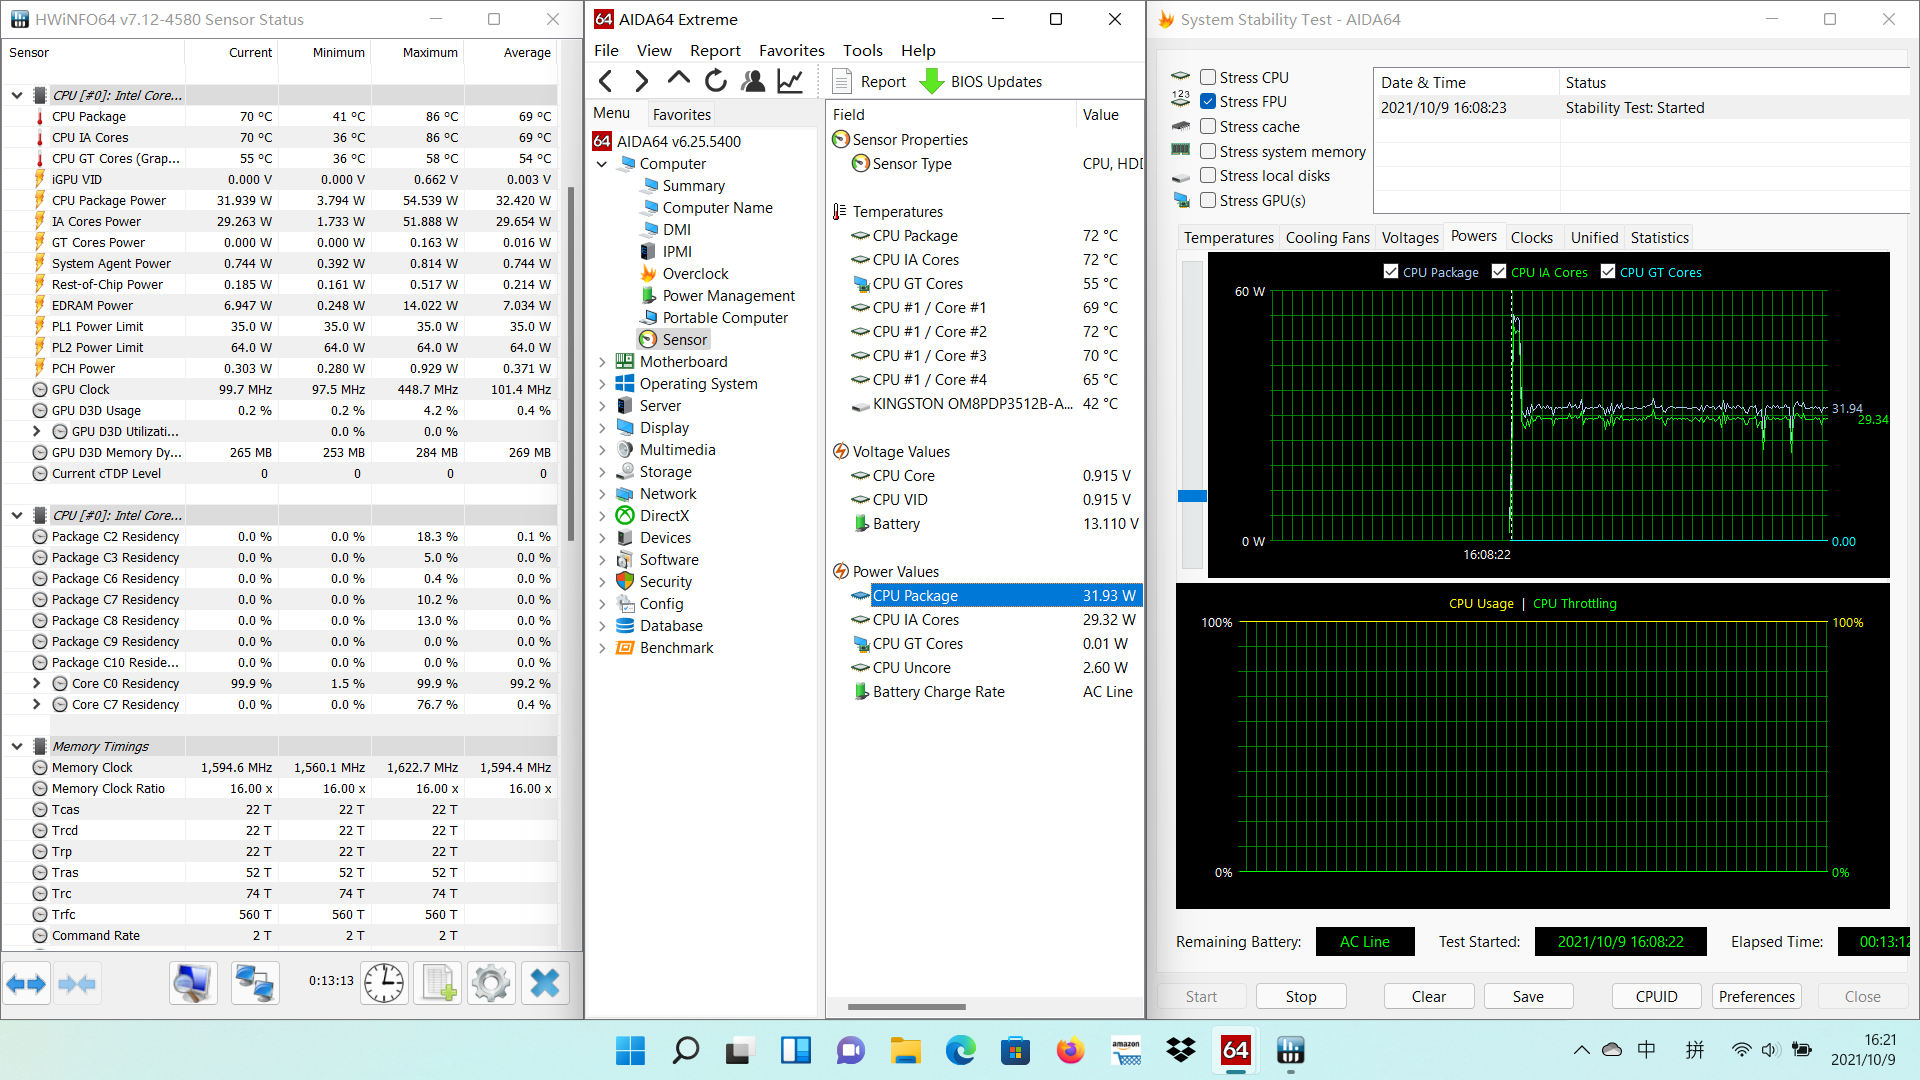This screenshot has height=1080, width=1920.
Task: Click AIDA64 horizontal scrollbar at bottom
Action: click(x=906, y=1007)
